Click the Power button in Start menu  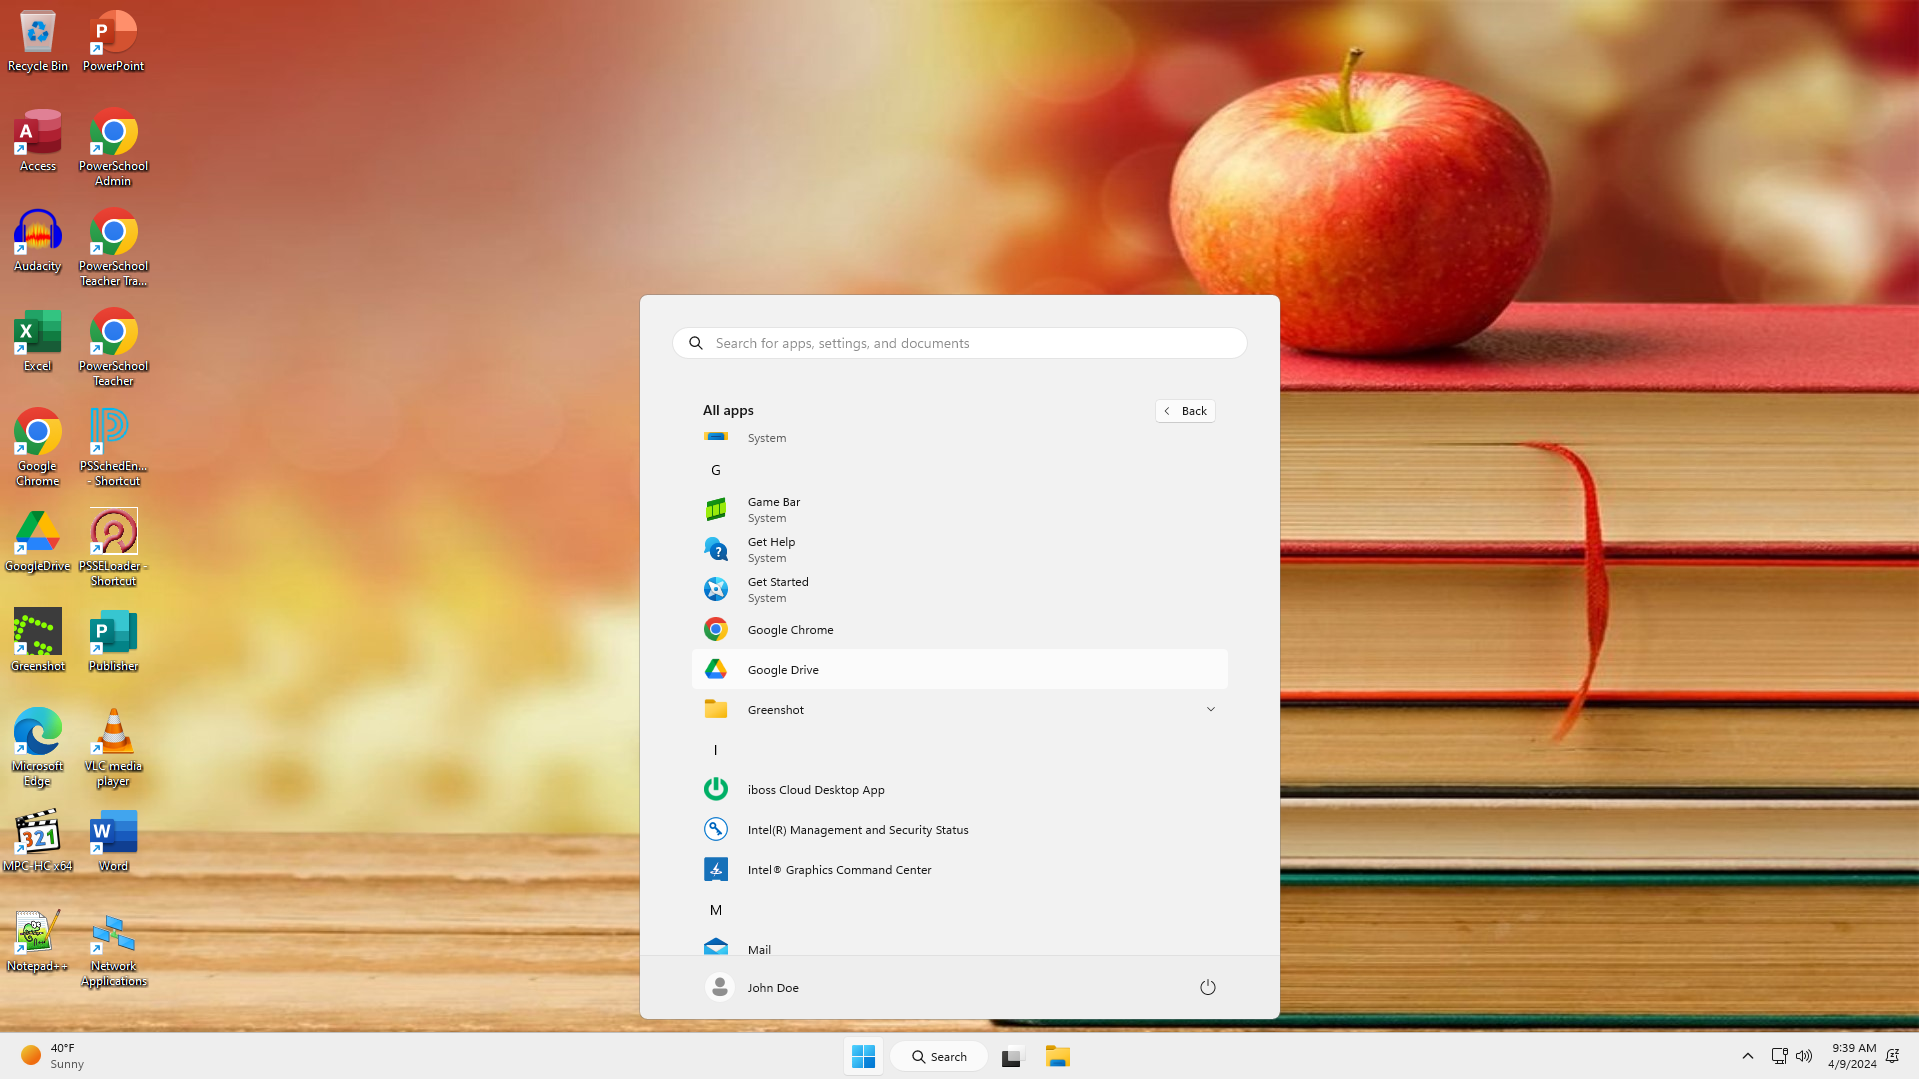[x=1207, y=987]
